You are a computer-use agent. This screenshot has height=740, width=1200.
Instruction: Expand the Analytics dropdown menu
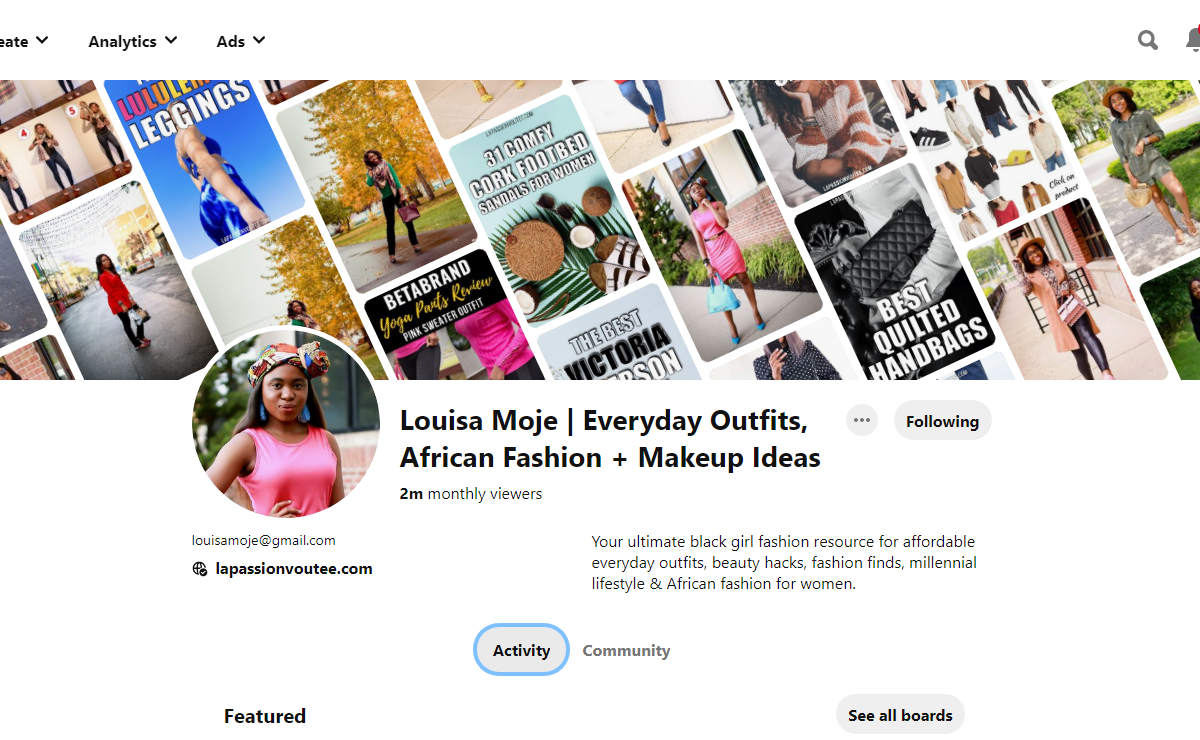[x=132, y=41]
